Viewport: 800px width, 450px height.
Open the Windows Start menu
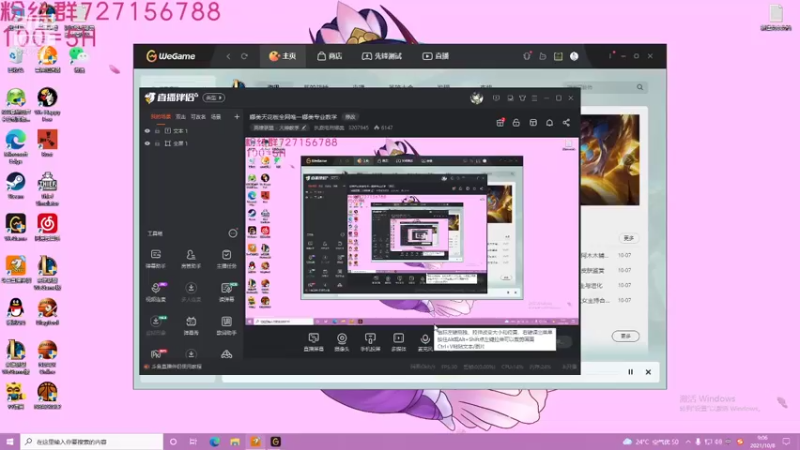(10, 442)
